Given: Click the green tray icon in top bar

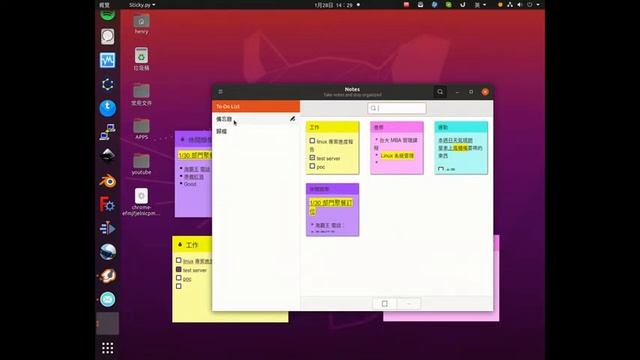Looking at the screenshot, I should pos(449,5).
